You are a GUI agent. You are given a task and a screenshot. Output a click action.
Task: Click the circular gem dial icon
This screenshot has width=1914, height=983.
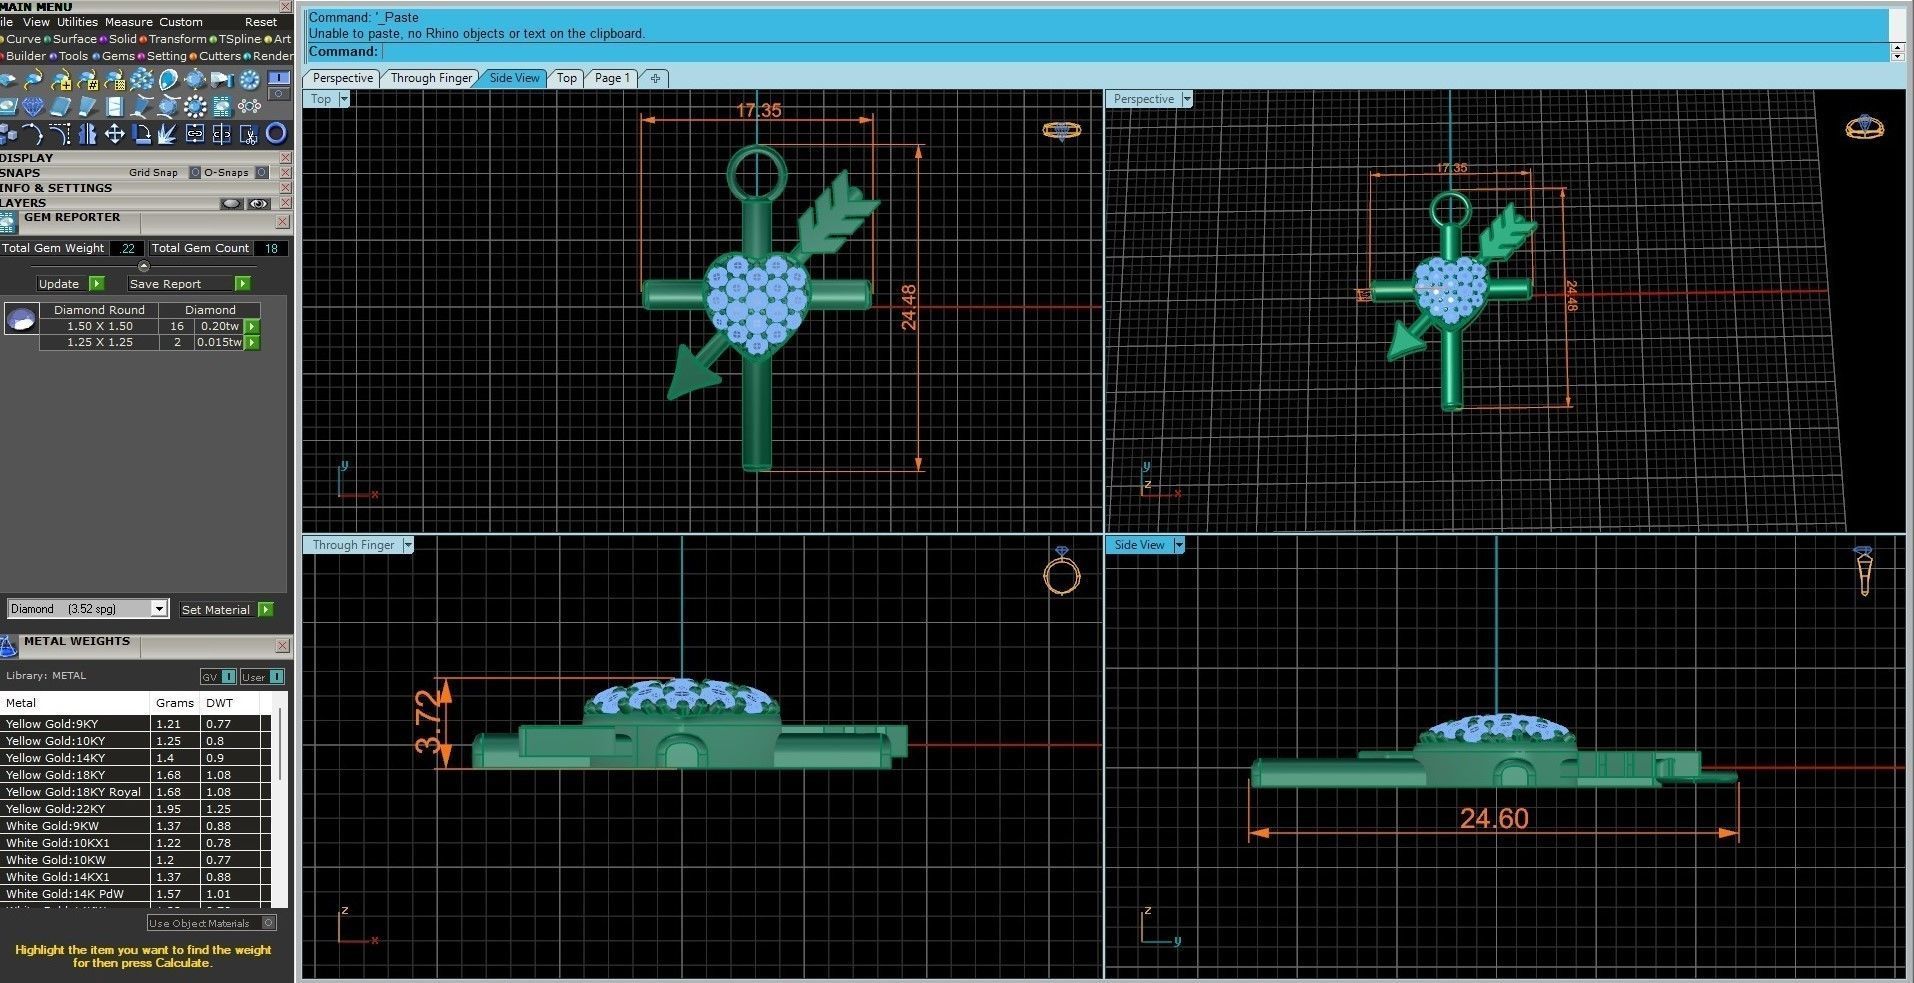point(249,80)
